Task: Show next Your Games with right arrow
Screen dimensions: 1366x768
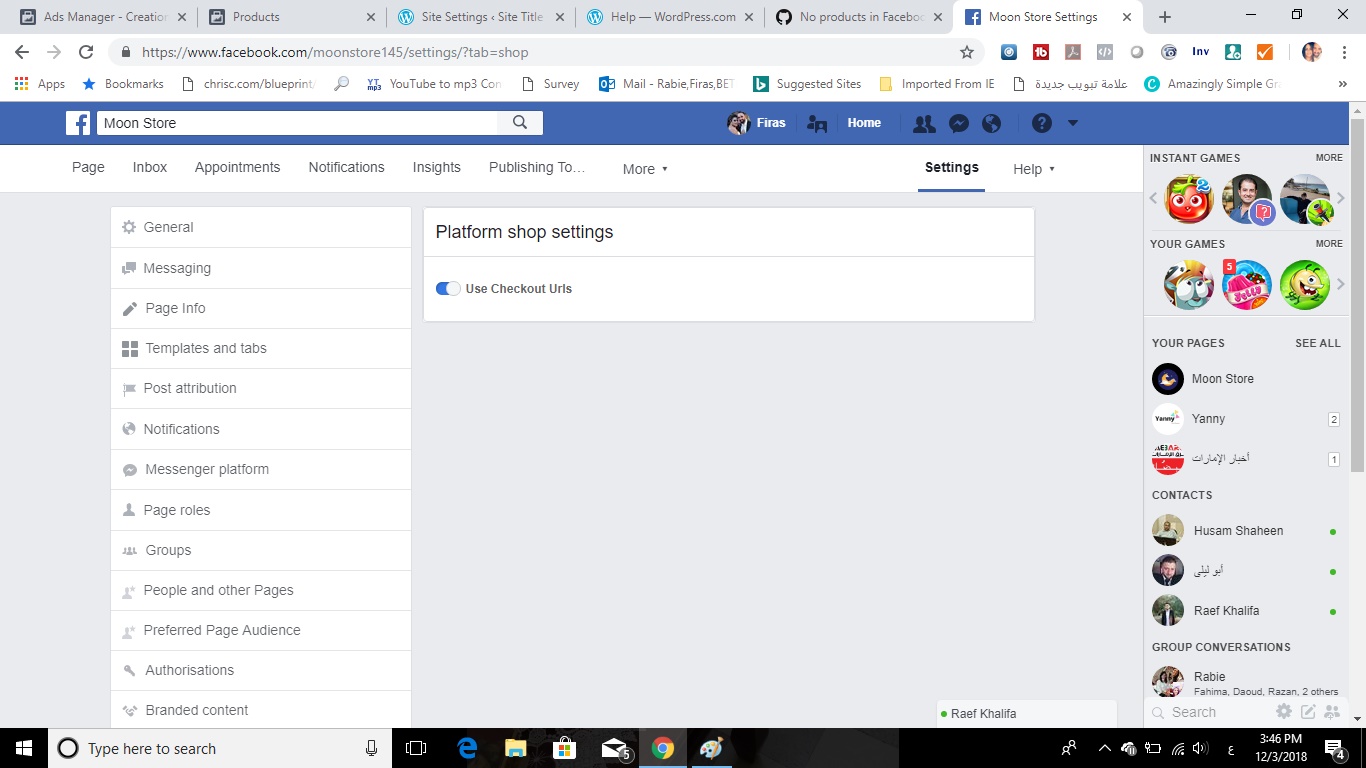Action: pos(1341,285)
